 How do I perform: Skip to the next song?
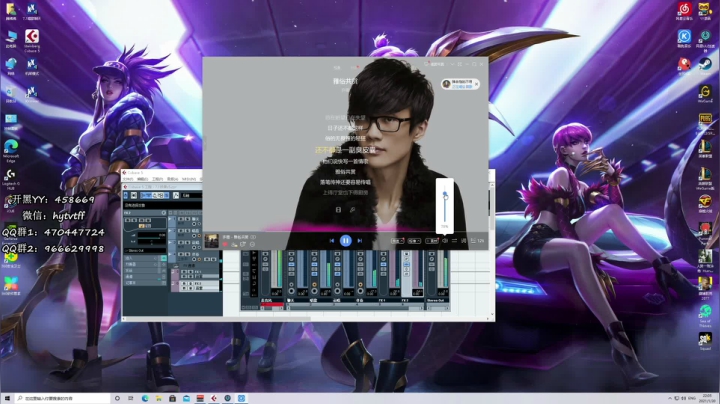[360, 241]
